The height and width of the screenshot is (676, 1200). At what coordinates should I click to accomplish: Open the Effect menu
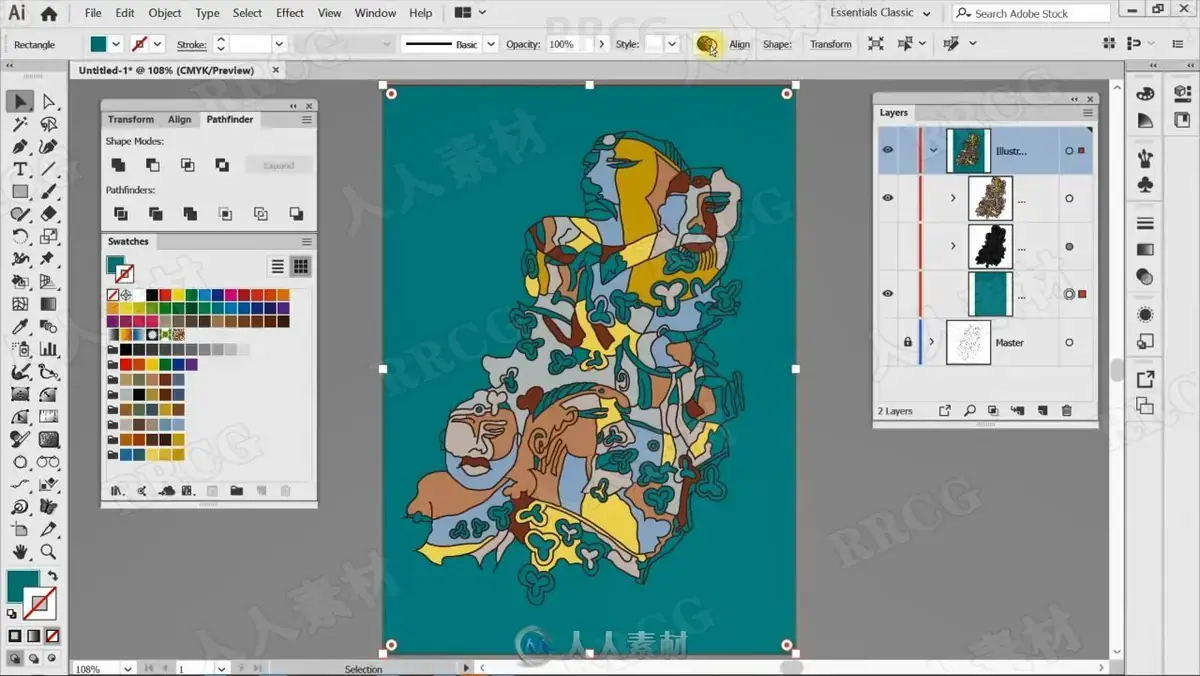pos(290,13)
